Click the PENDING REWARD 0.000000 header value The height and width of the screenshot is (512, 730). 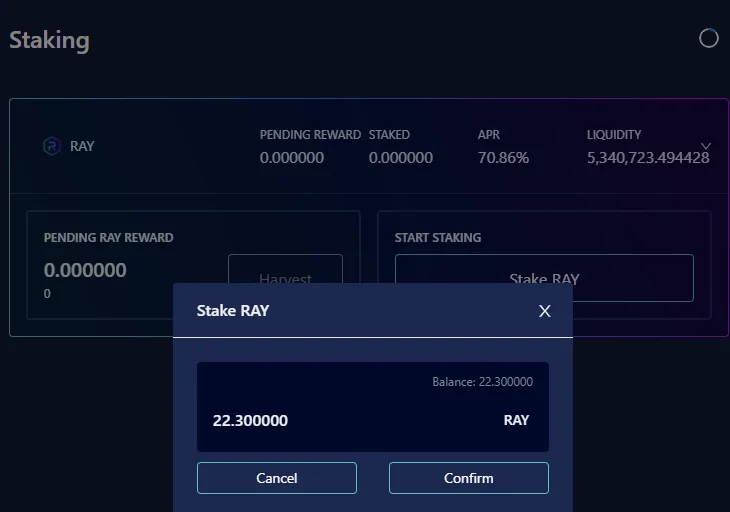coord(292,158)
